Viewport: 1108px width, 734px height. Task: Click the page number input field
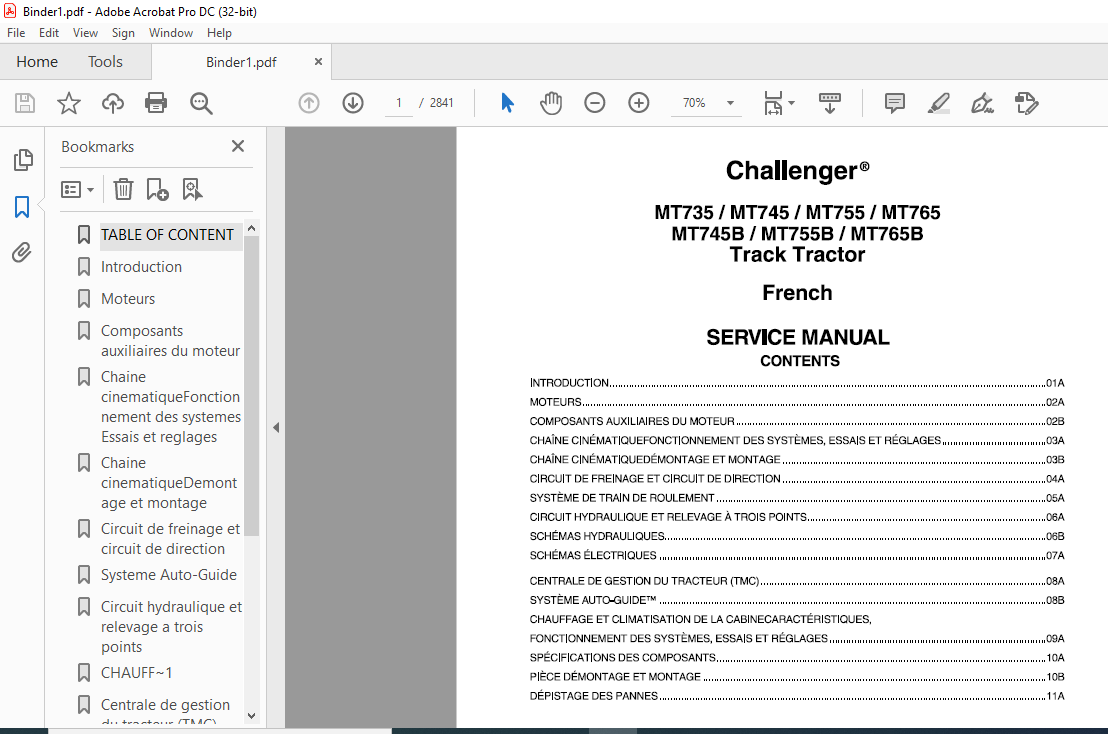(399, 103)
